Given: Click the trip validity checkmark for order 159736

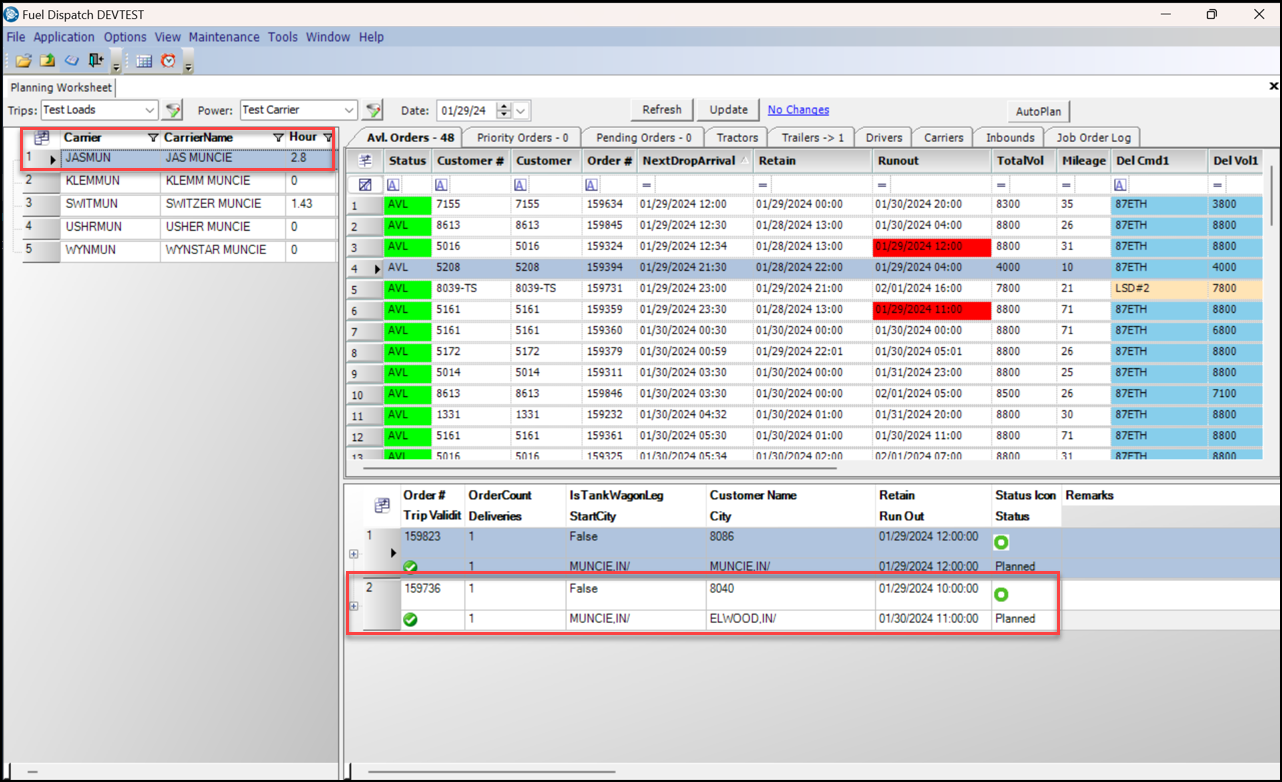Looking at the screenshot, I should tap(410, 619).
